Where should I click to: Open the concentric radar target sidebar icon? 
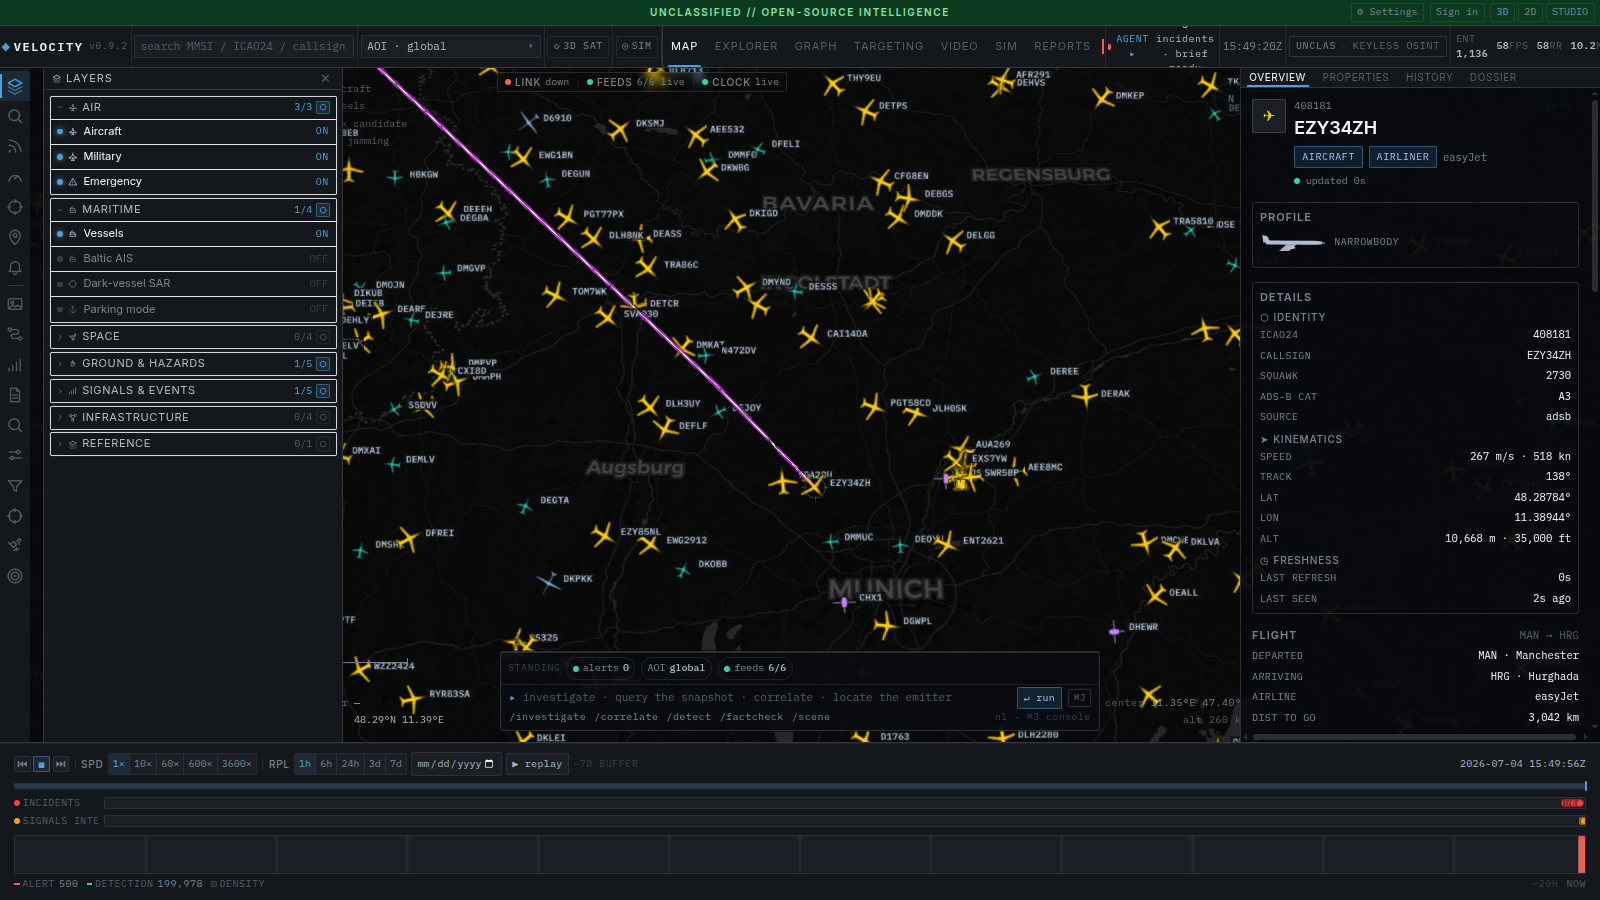[15, 576]
